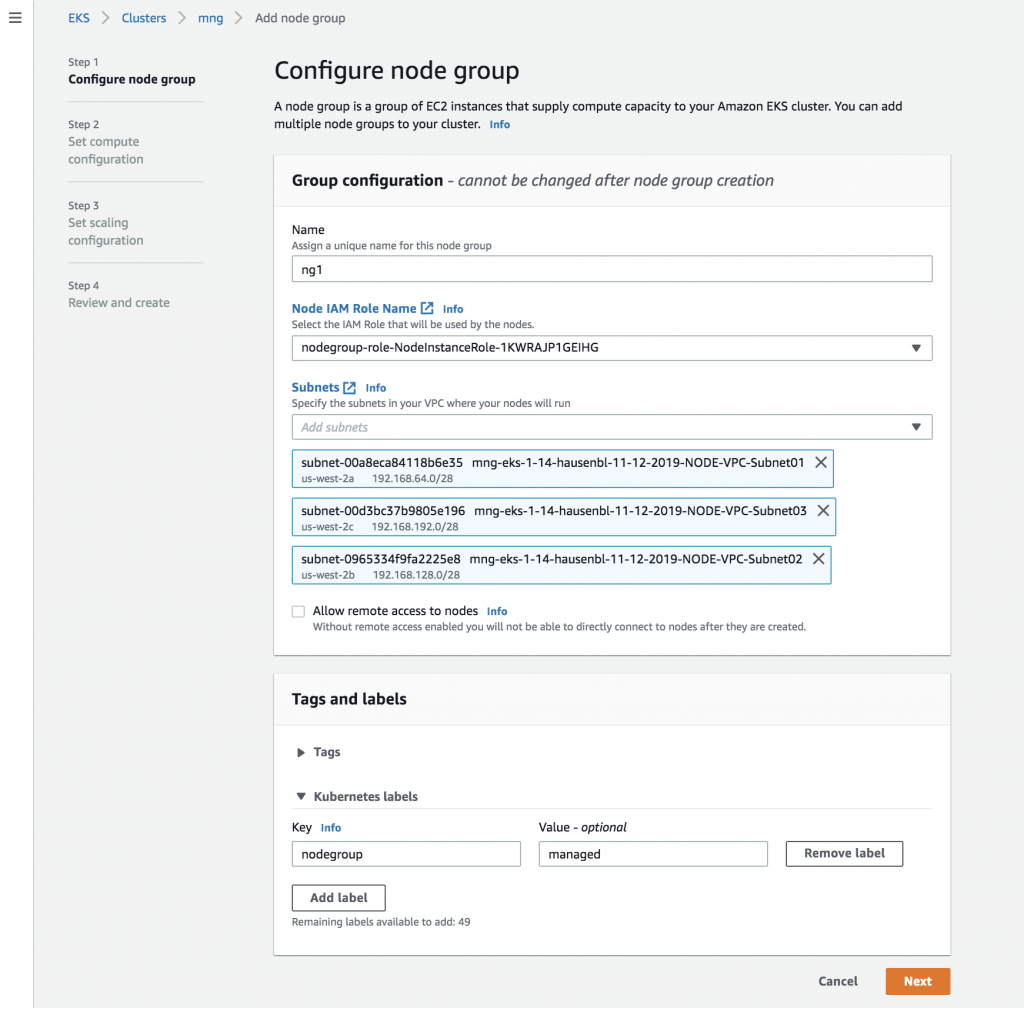Go to Clusters in the breadcrumb
The image size is (1024, 1015).
(x=144, y=18)
